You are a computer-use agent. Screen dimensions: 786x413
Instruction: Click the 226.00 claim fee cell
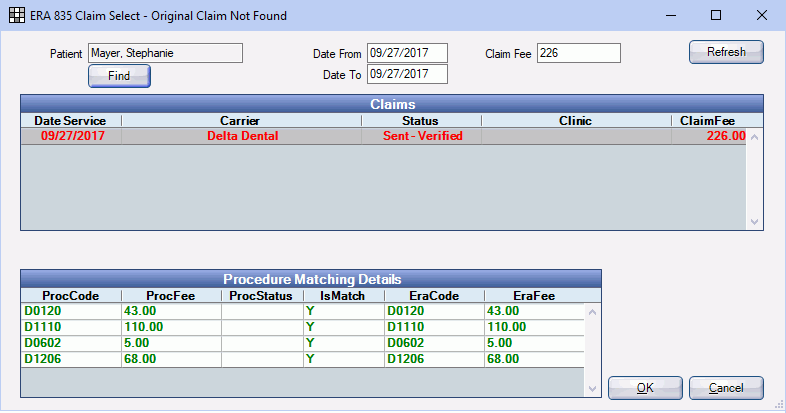click(709, 136)
